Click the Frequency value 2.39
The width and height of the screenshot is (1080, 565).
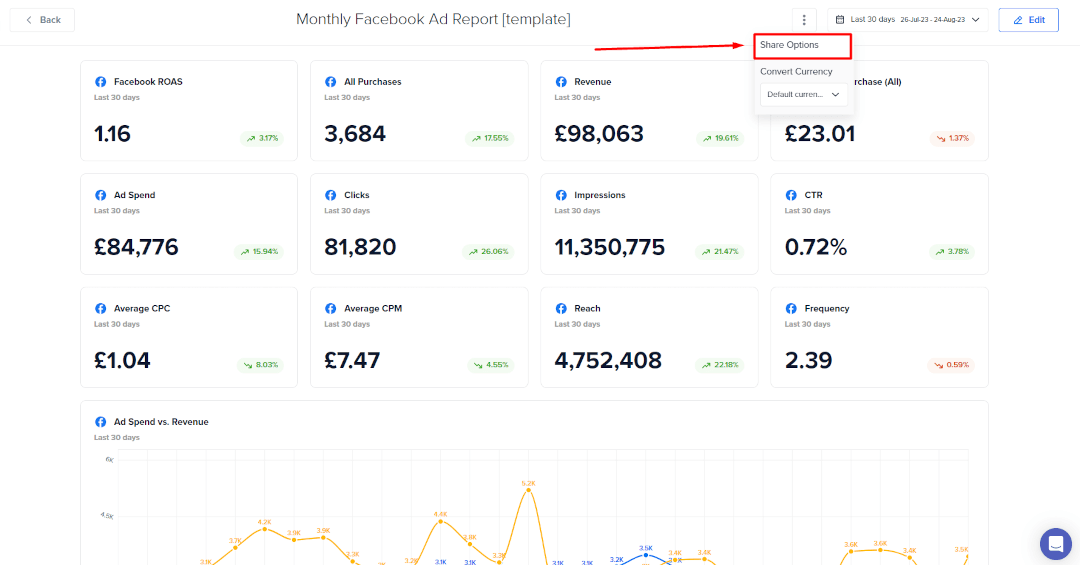[x=809, y=360]
